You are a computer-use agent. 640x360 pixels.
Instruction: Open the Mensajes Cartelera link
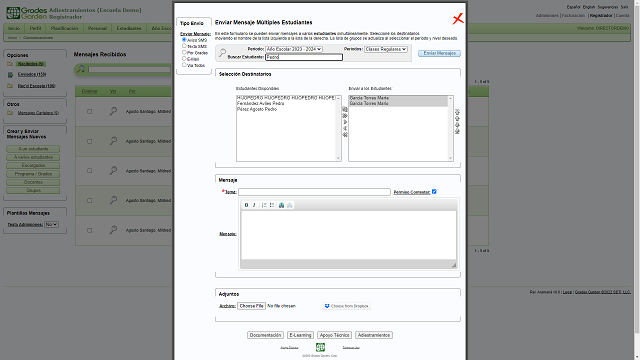coord(38,113)
